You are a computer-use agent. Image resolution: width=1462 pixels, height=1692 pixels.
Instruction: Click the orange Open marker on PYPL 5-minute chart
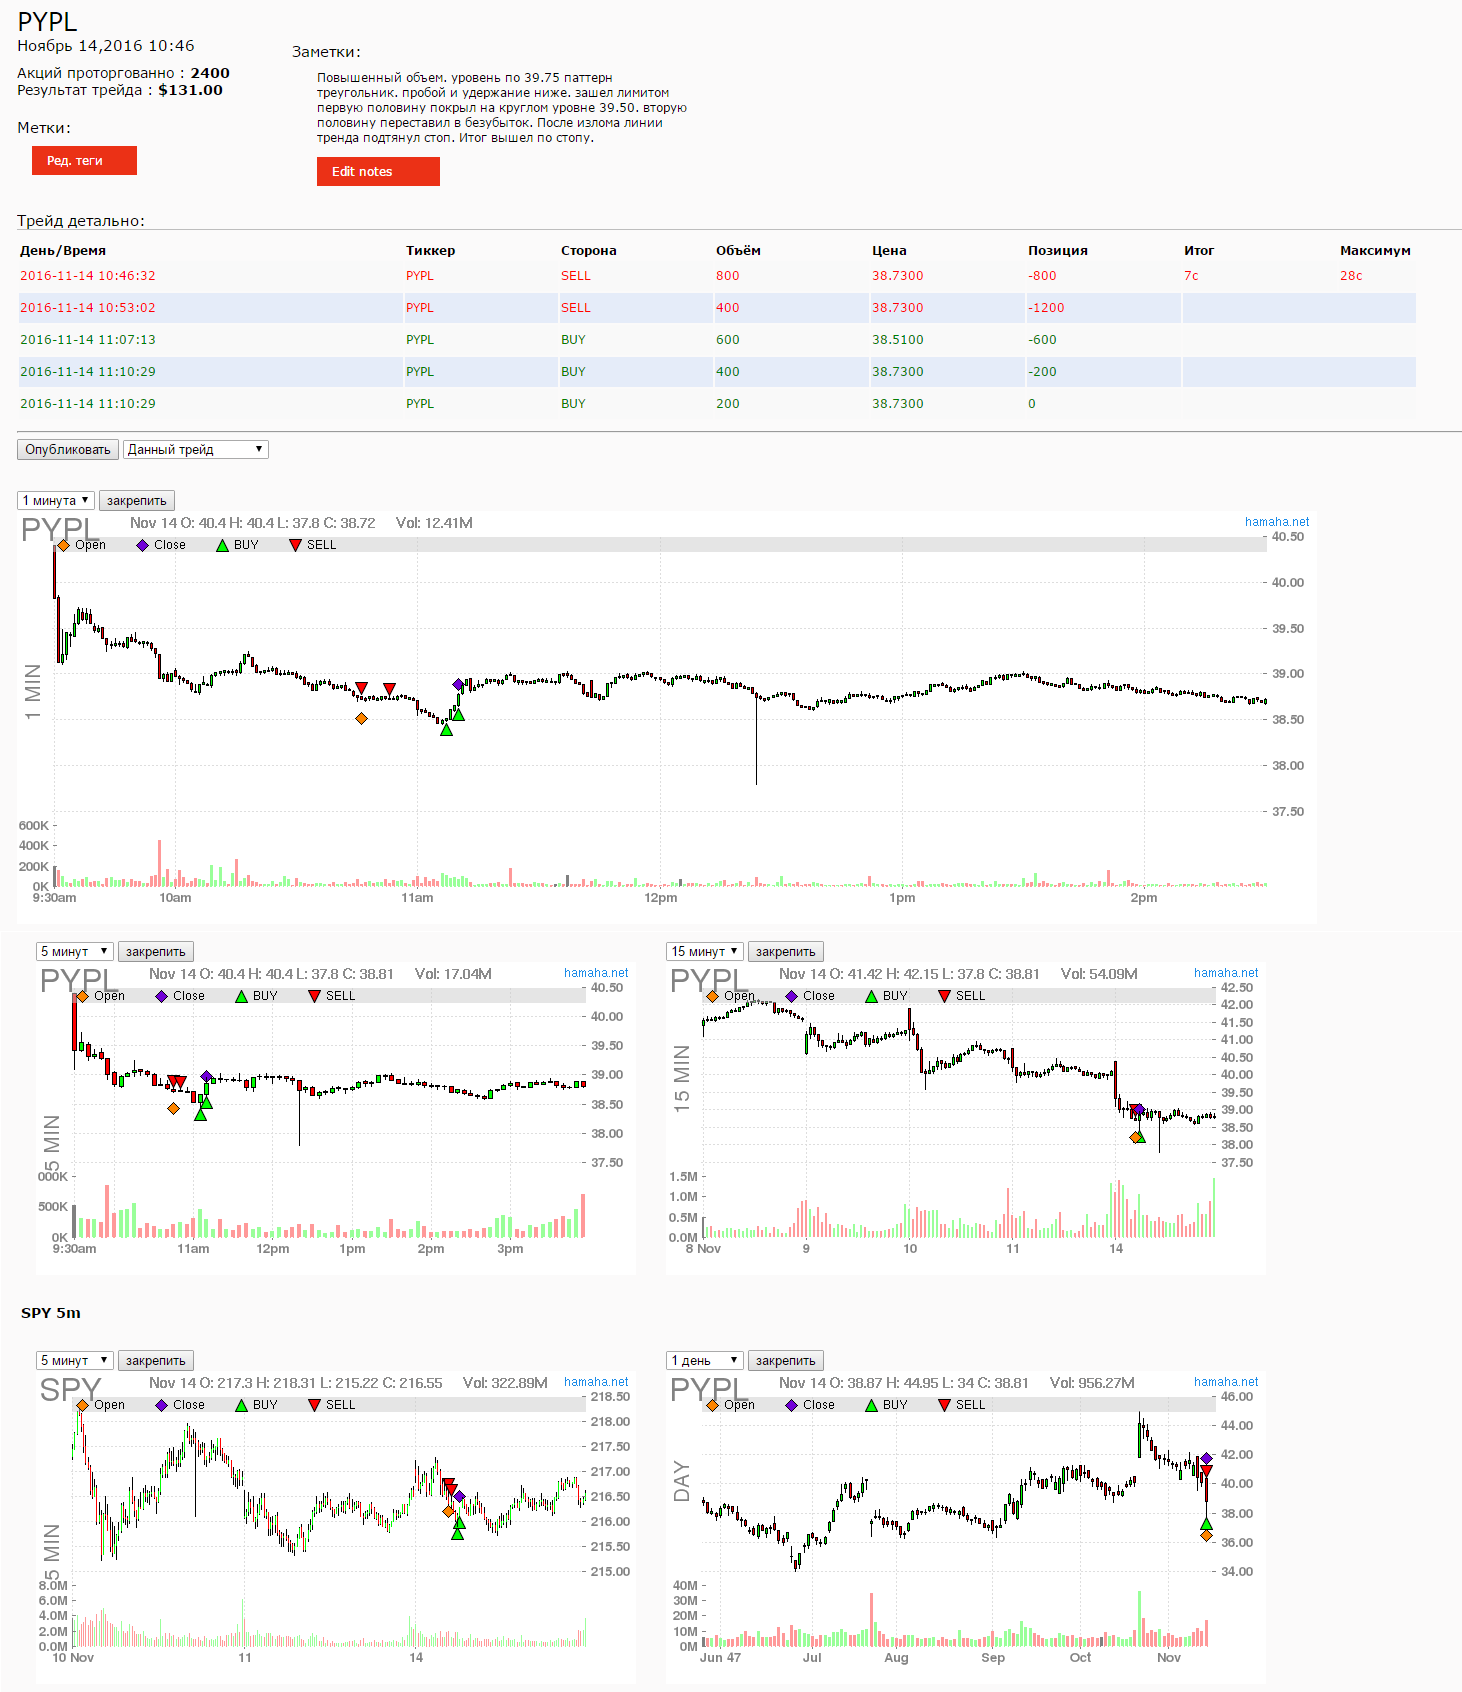[x=174, y=1108]
